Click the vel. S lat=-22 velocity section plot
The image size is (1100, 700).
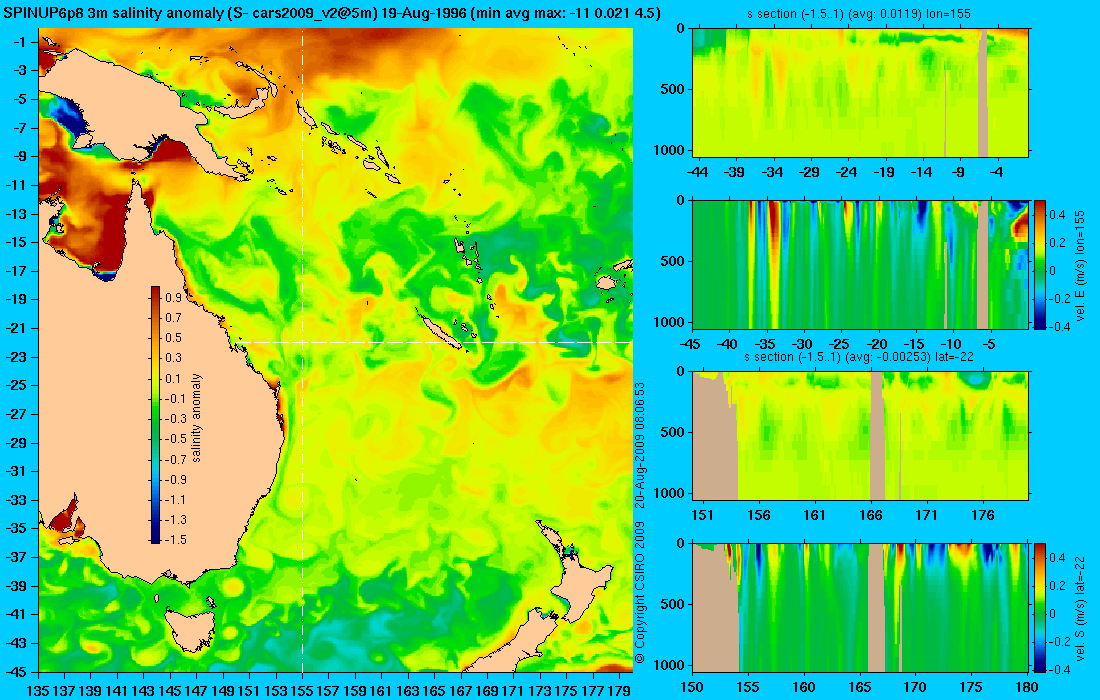(860, 607)
